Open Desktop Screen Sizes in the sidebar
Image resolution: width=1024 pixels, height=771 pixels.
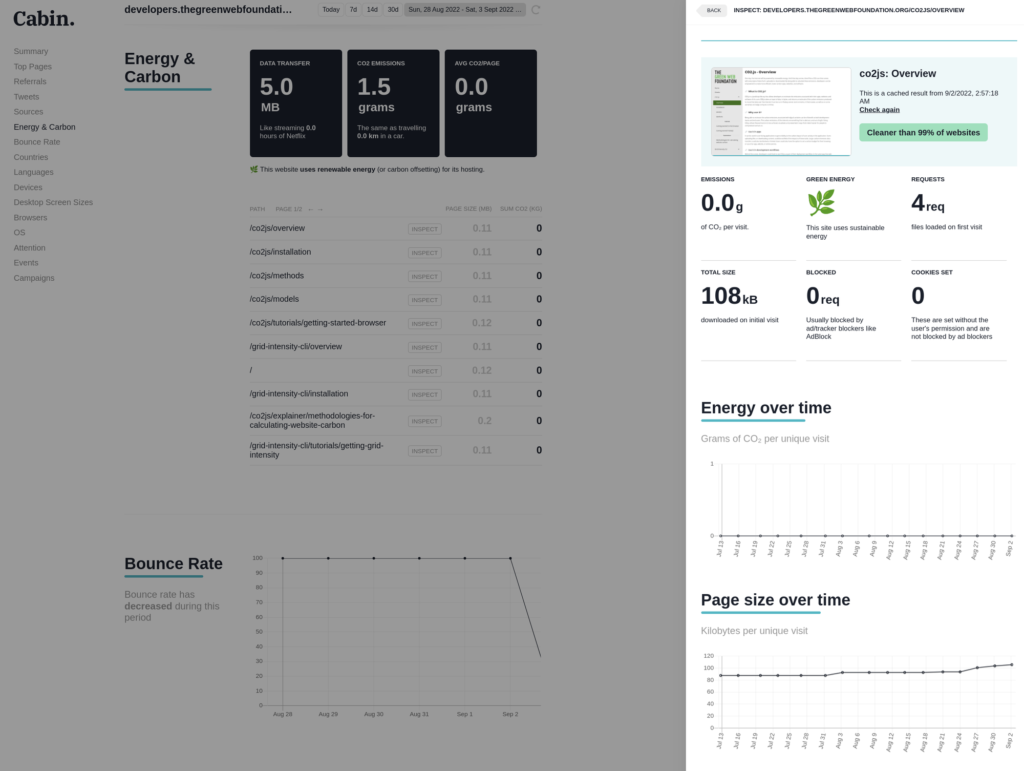pyautogui.click(x=53, y=202)
